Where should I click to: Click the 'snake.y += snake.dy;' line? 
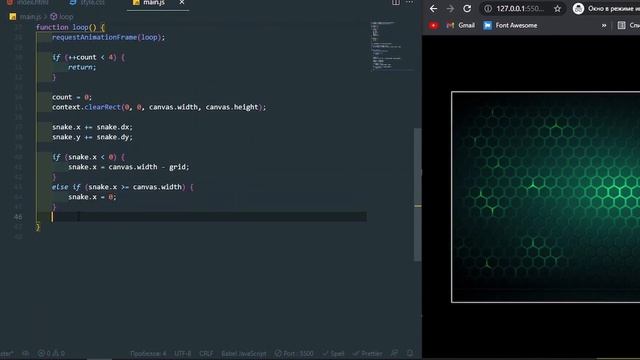(92, 137)
